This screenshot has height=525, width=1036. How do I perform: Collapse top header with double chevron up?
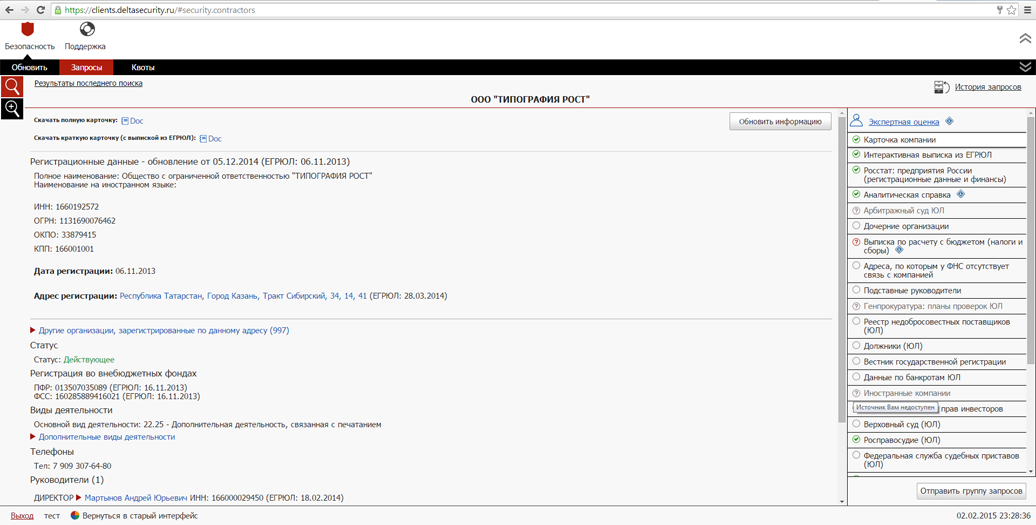pos(1025,38)
